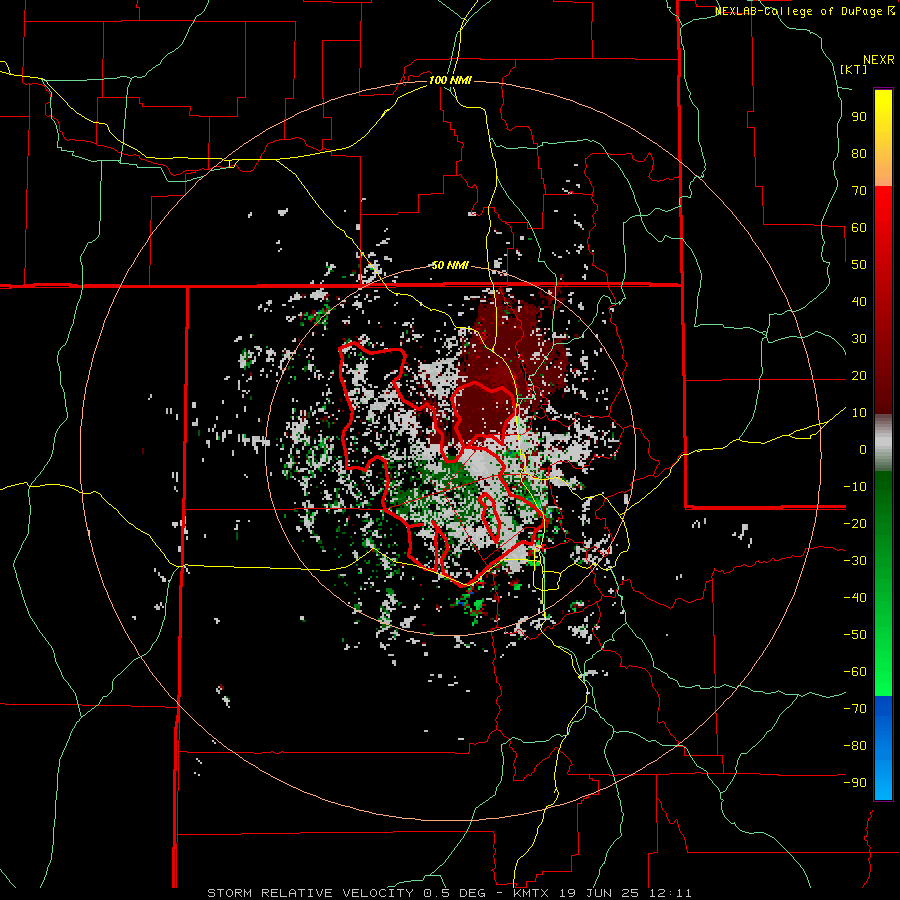The width and height of the screenshot is (900, 900).
Task: Click the -50 value on the velocity scale
Action: click(x=855, y=635)
